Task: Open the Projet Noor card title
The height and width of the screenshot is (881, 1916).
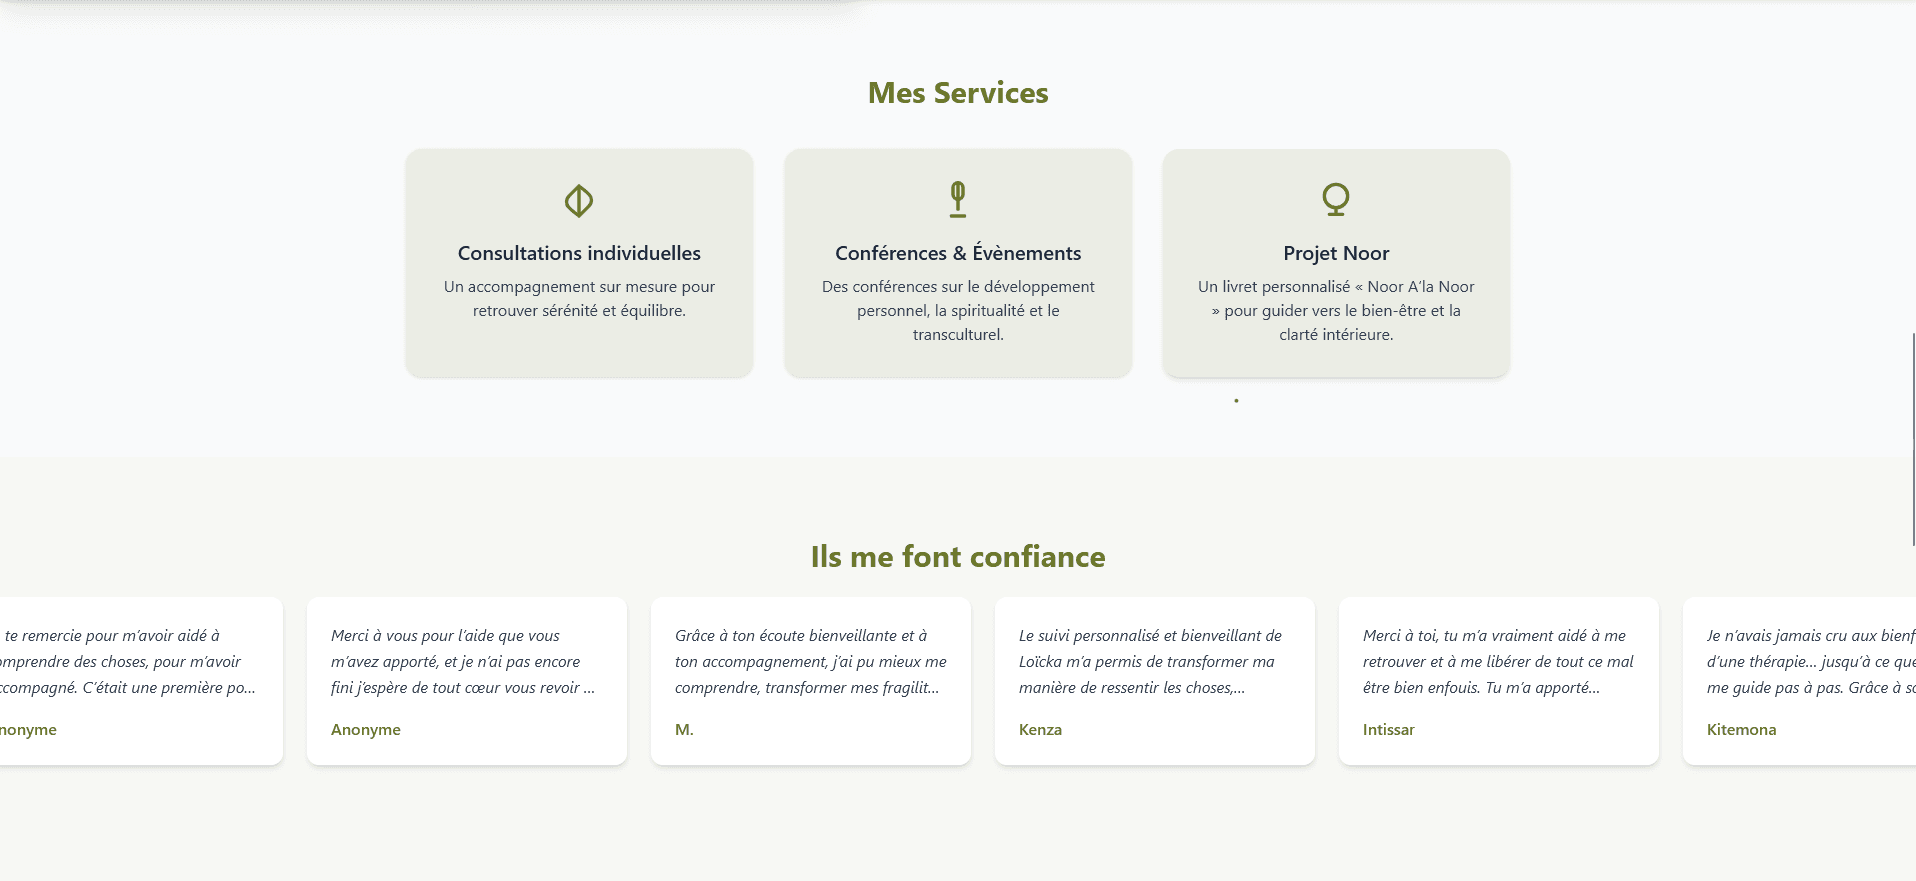Action: pos(1336,253)
